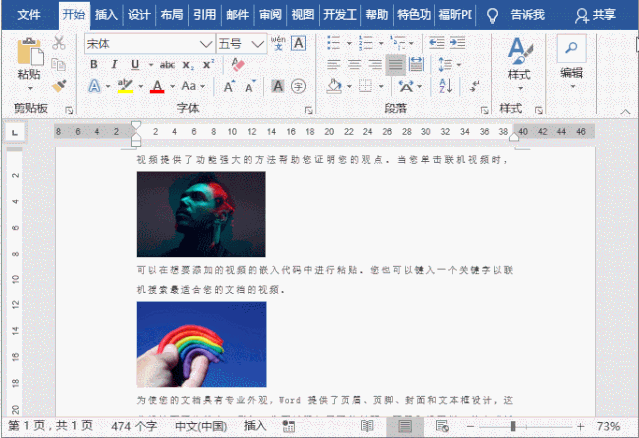This screenshot has width=639, height=438.
Task: Click the 插入 insert mode indicator
Action: (255, 426)
